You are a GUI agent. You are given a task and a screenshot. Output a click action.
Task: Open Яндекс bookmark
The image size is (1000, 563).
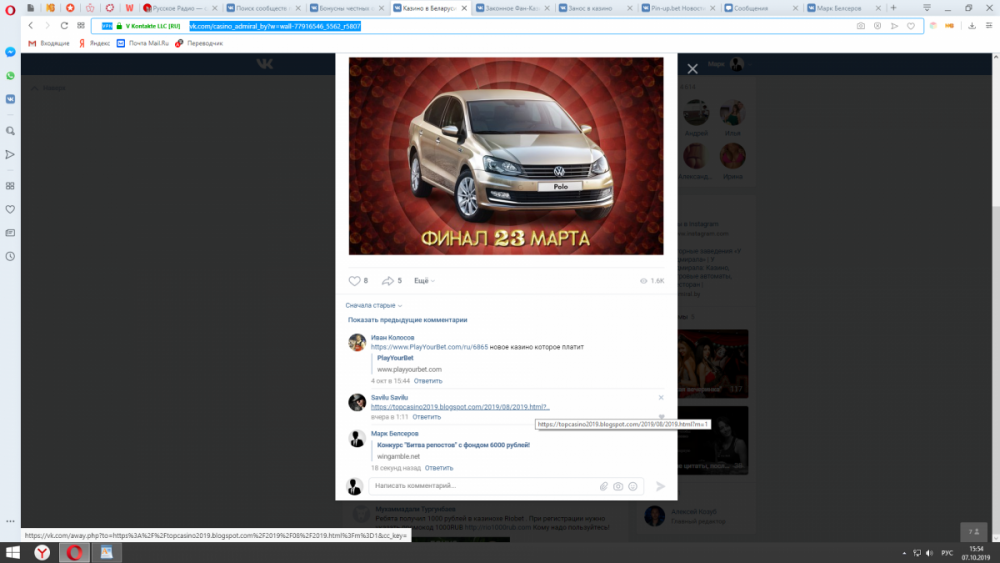[x=94, y=43]
